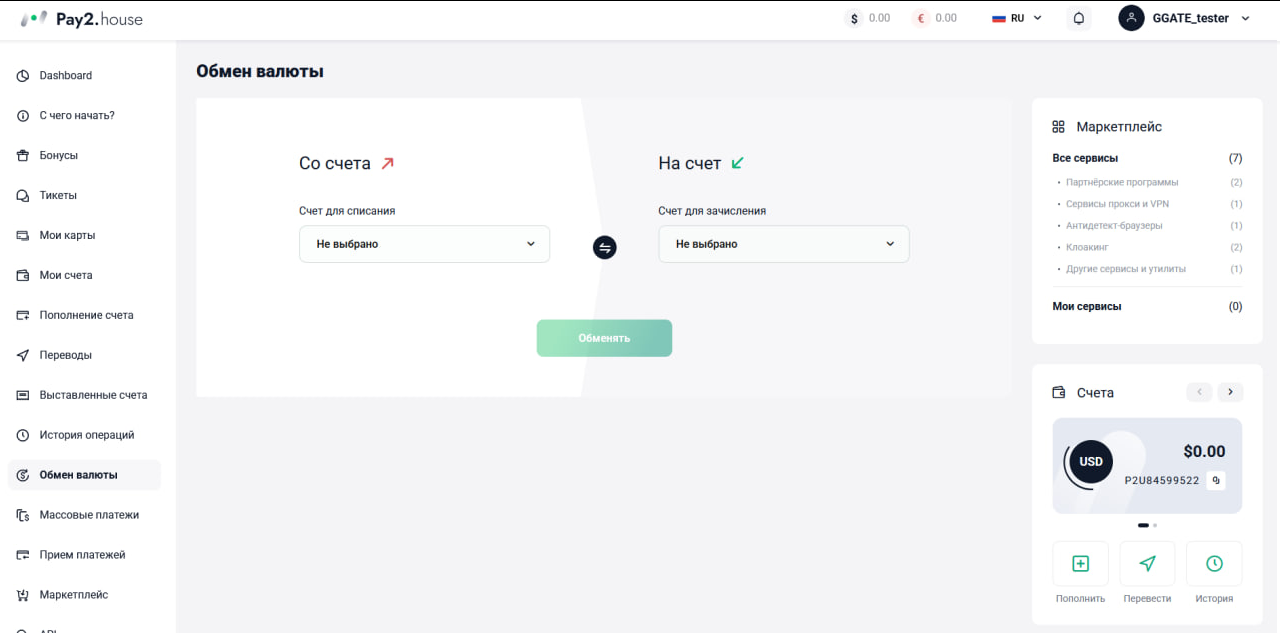The image size is (1280, 633).
Task: Select second account carousel dot
Action: pos(1155,525)
